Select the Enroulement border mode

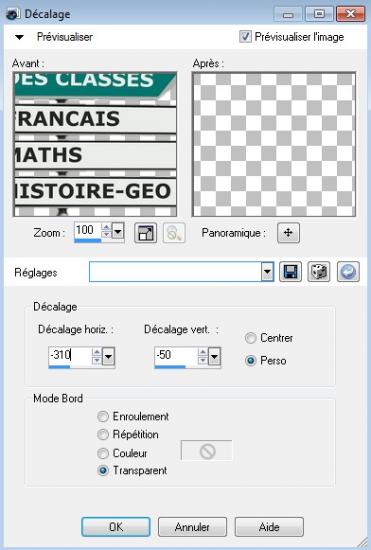click(x=103, y=417)
